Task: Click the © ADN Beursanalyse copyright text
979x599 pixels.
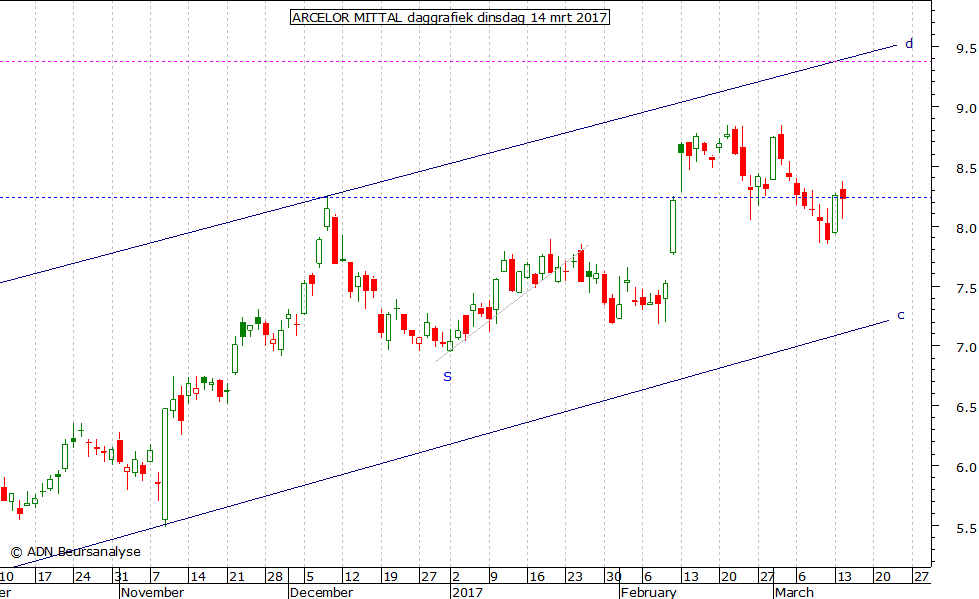Action: (76, 552)
